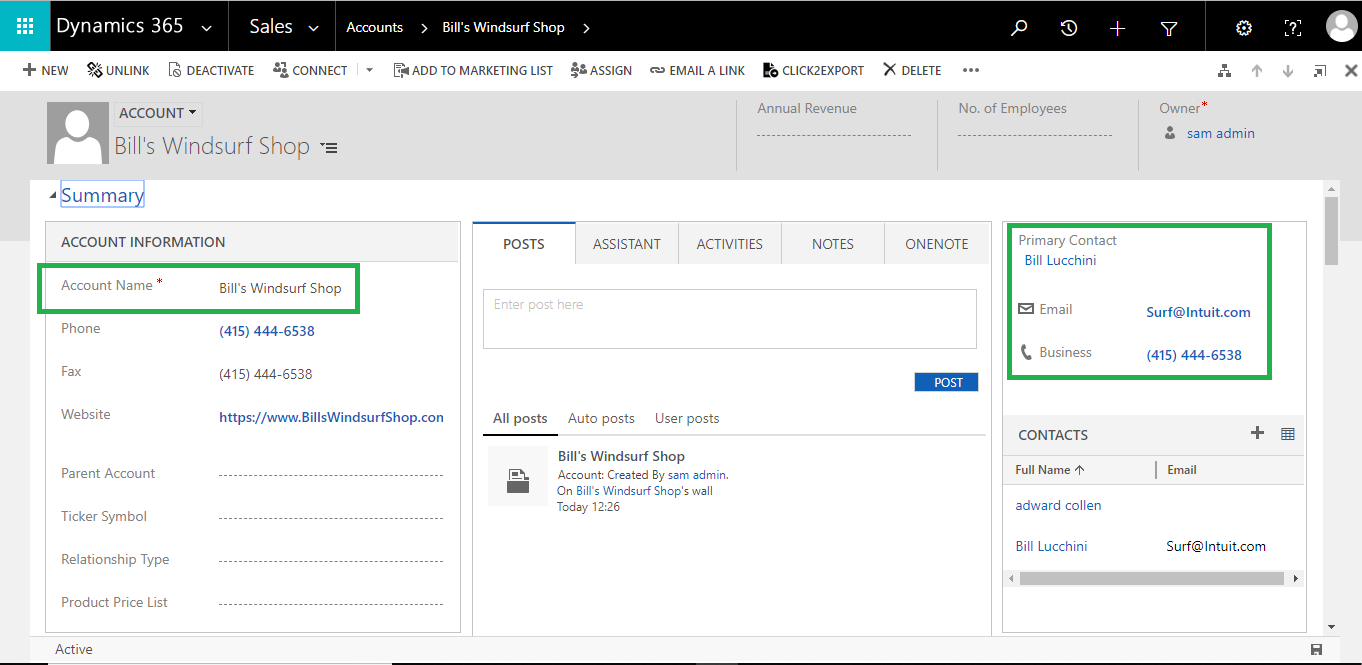
Task: Click the account image placeholder
Action: tap(78, 132)
